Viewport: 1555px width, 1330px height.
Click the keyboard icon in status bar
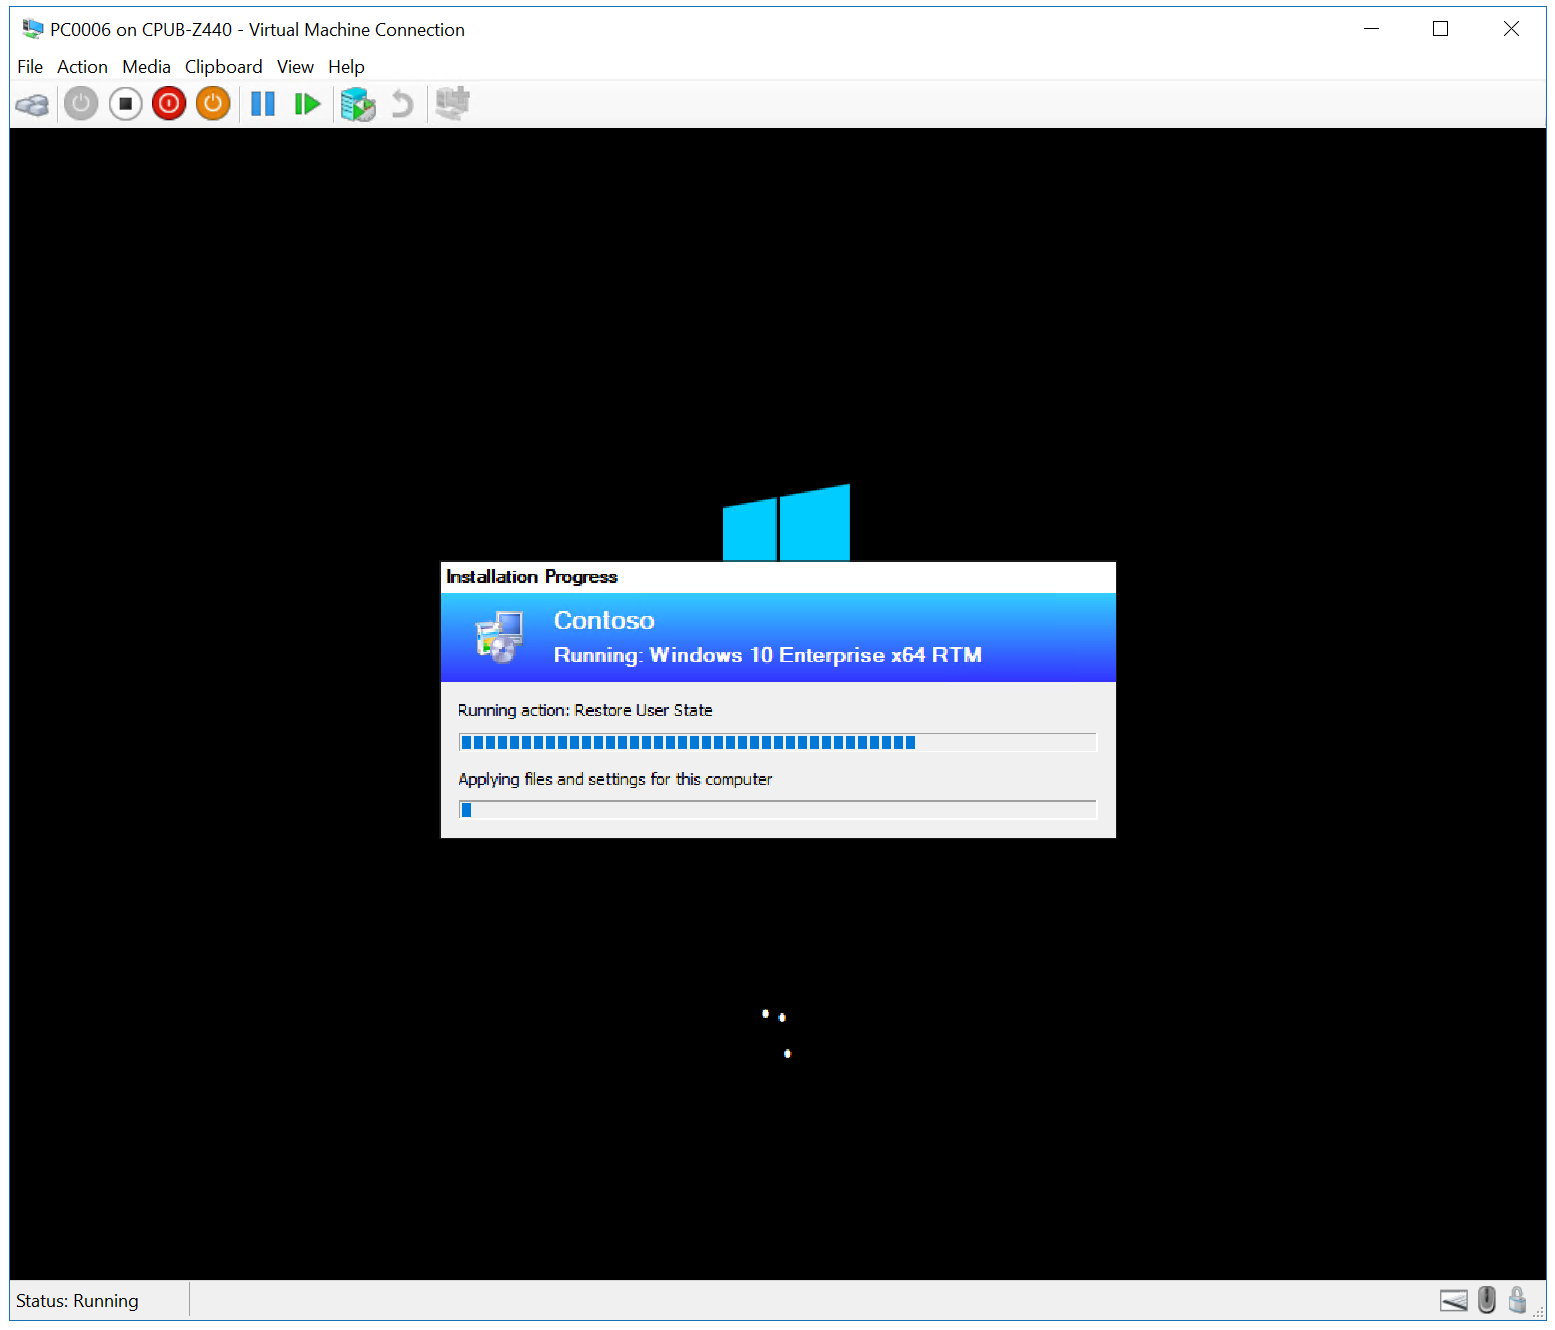(1453, 1300)
